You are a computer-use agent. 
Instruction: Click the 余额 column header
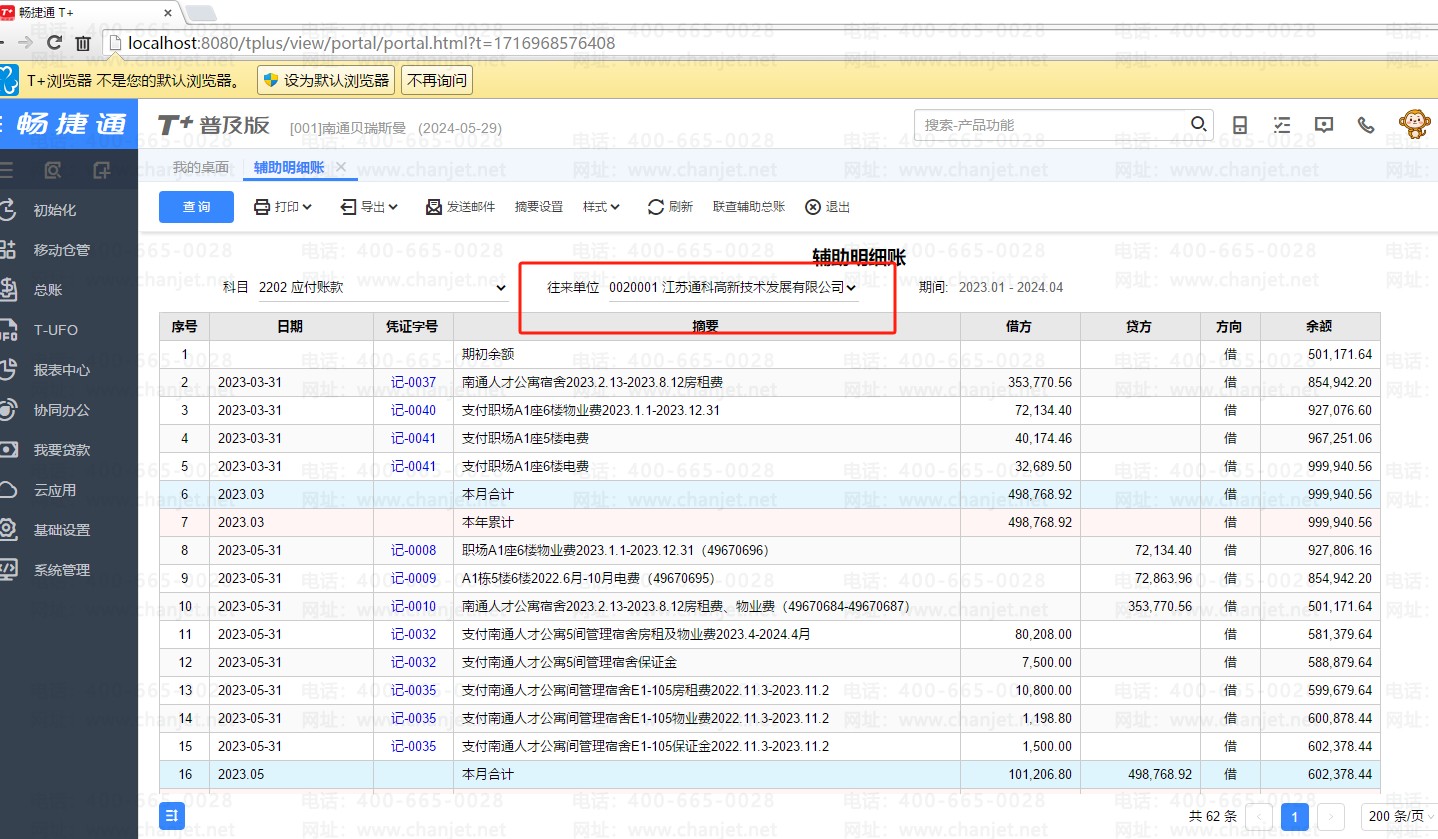point(1320,326)
